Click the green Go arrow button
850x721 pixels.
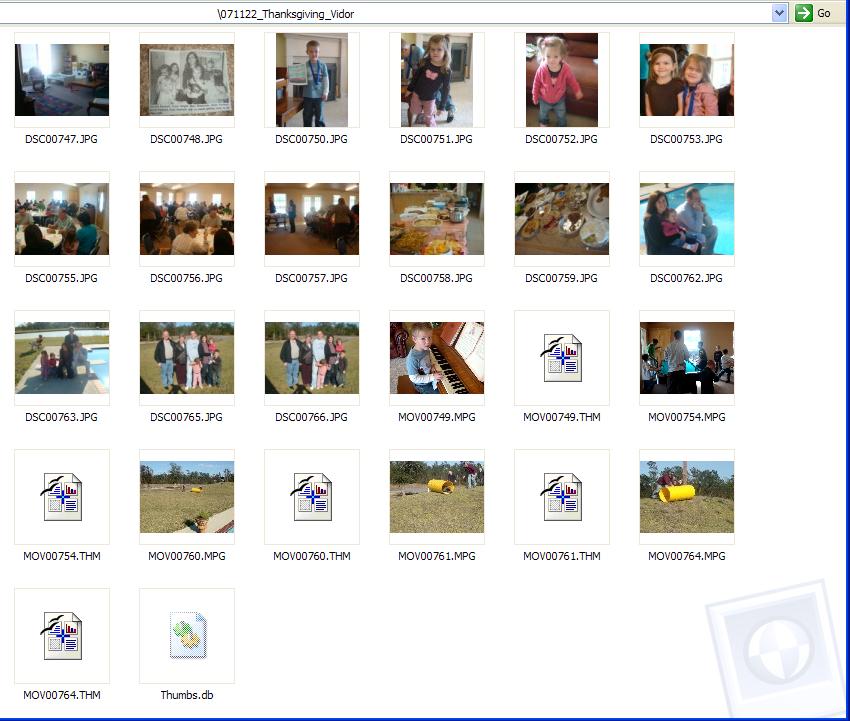[803, 13]
